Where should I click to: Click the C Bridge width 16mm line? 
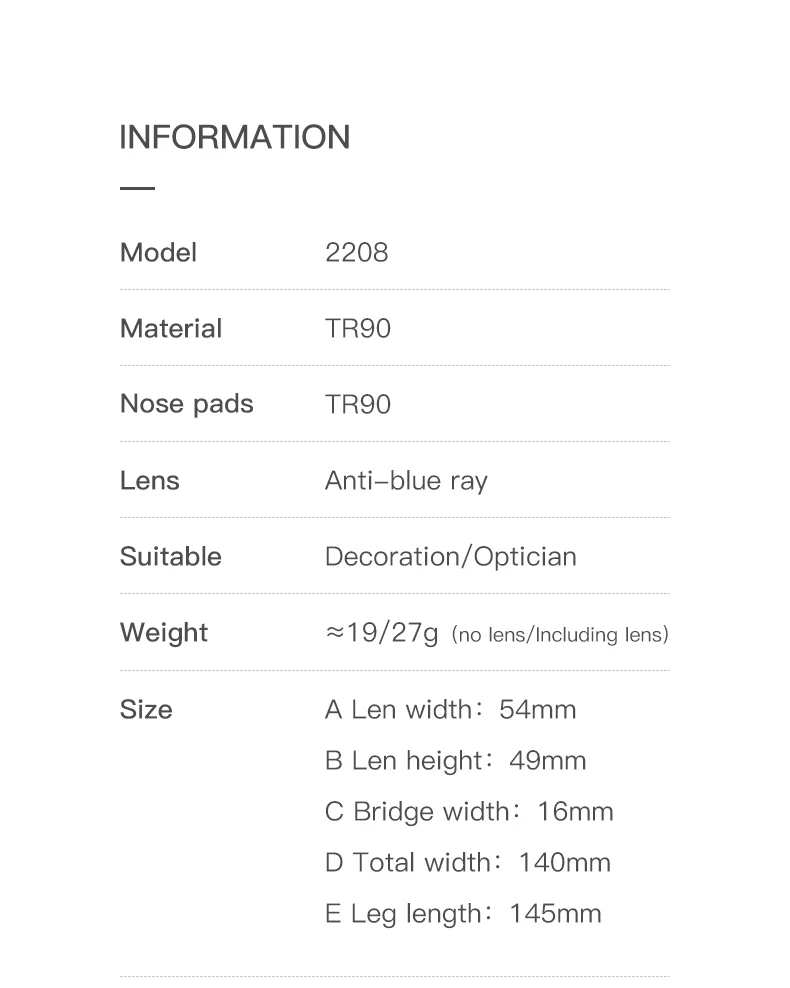(469, 812)
